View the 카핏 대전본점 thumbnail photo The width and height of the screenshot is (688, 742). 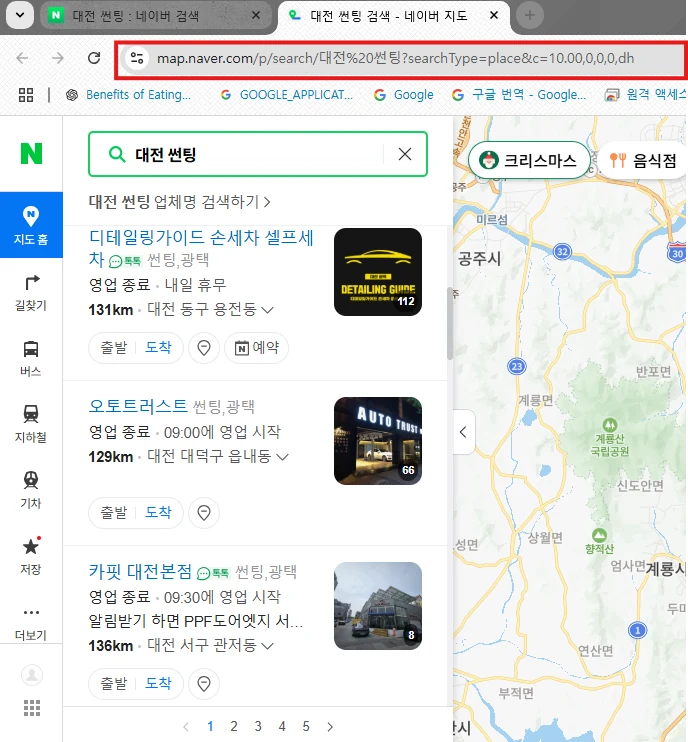[378, 606]
